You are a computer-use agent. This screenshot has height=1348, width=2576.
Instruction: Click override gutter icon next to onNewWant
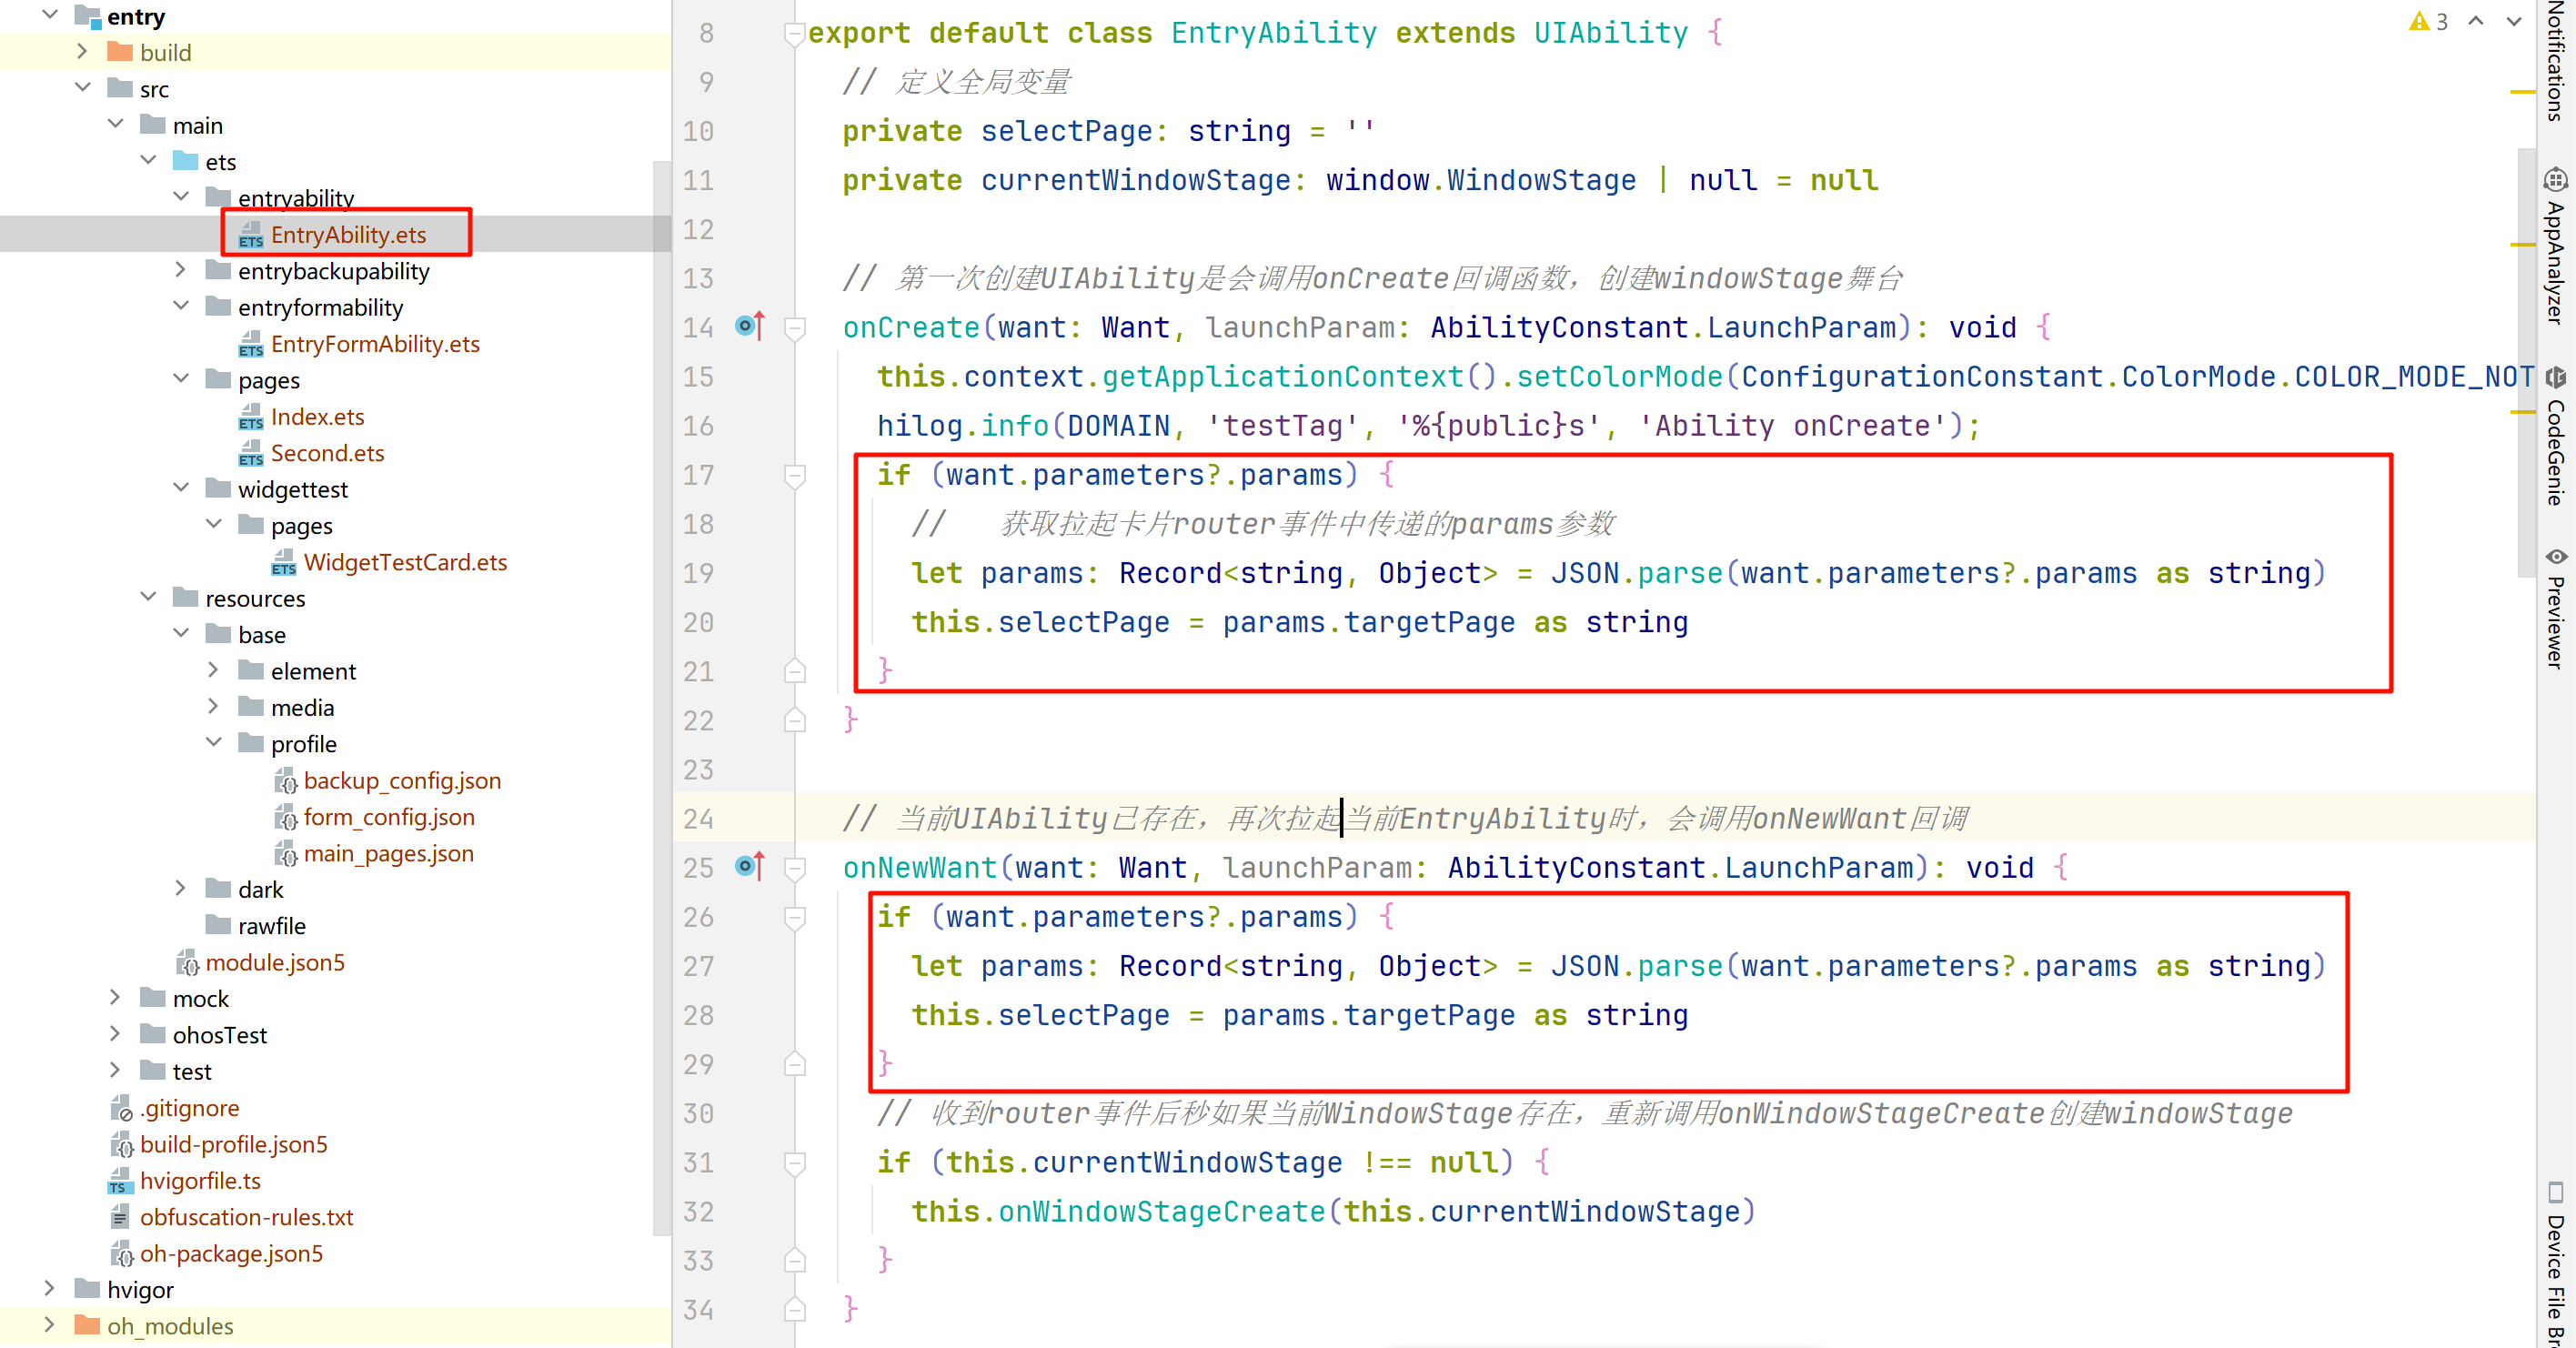pos(749,866)
